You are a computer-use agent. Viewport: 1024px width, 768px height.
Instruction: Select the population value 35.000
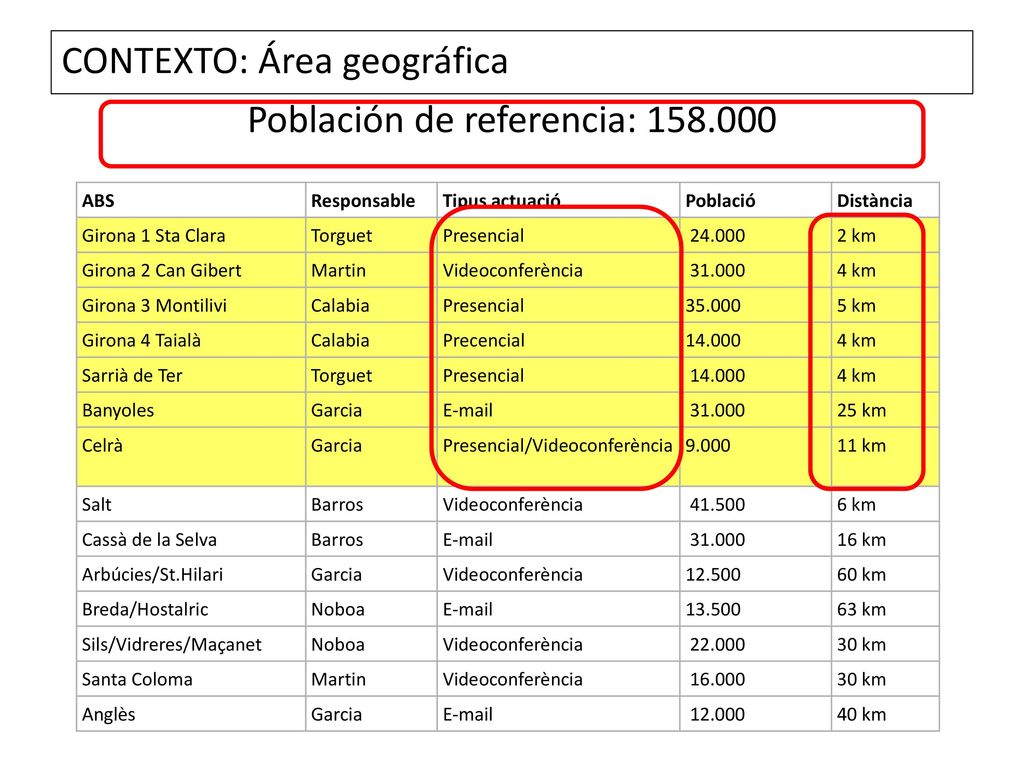tap(713, 306)
